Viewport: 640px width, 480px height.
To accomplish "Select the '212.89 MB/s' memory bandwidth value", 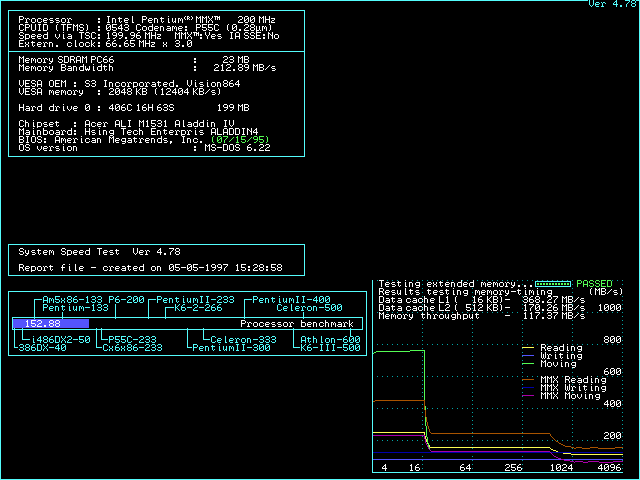I will pyautogui.click(x=244, y=68).
